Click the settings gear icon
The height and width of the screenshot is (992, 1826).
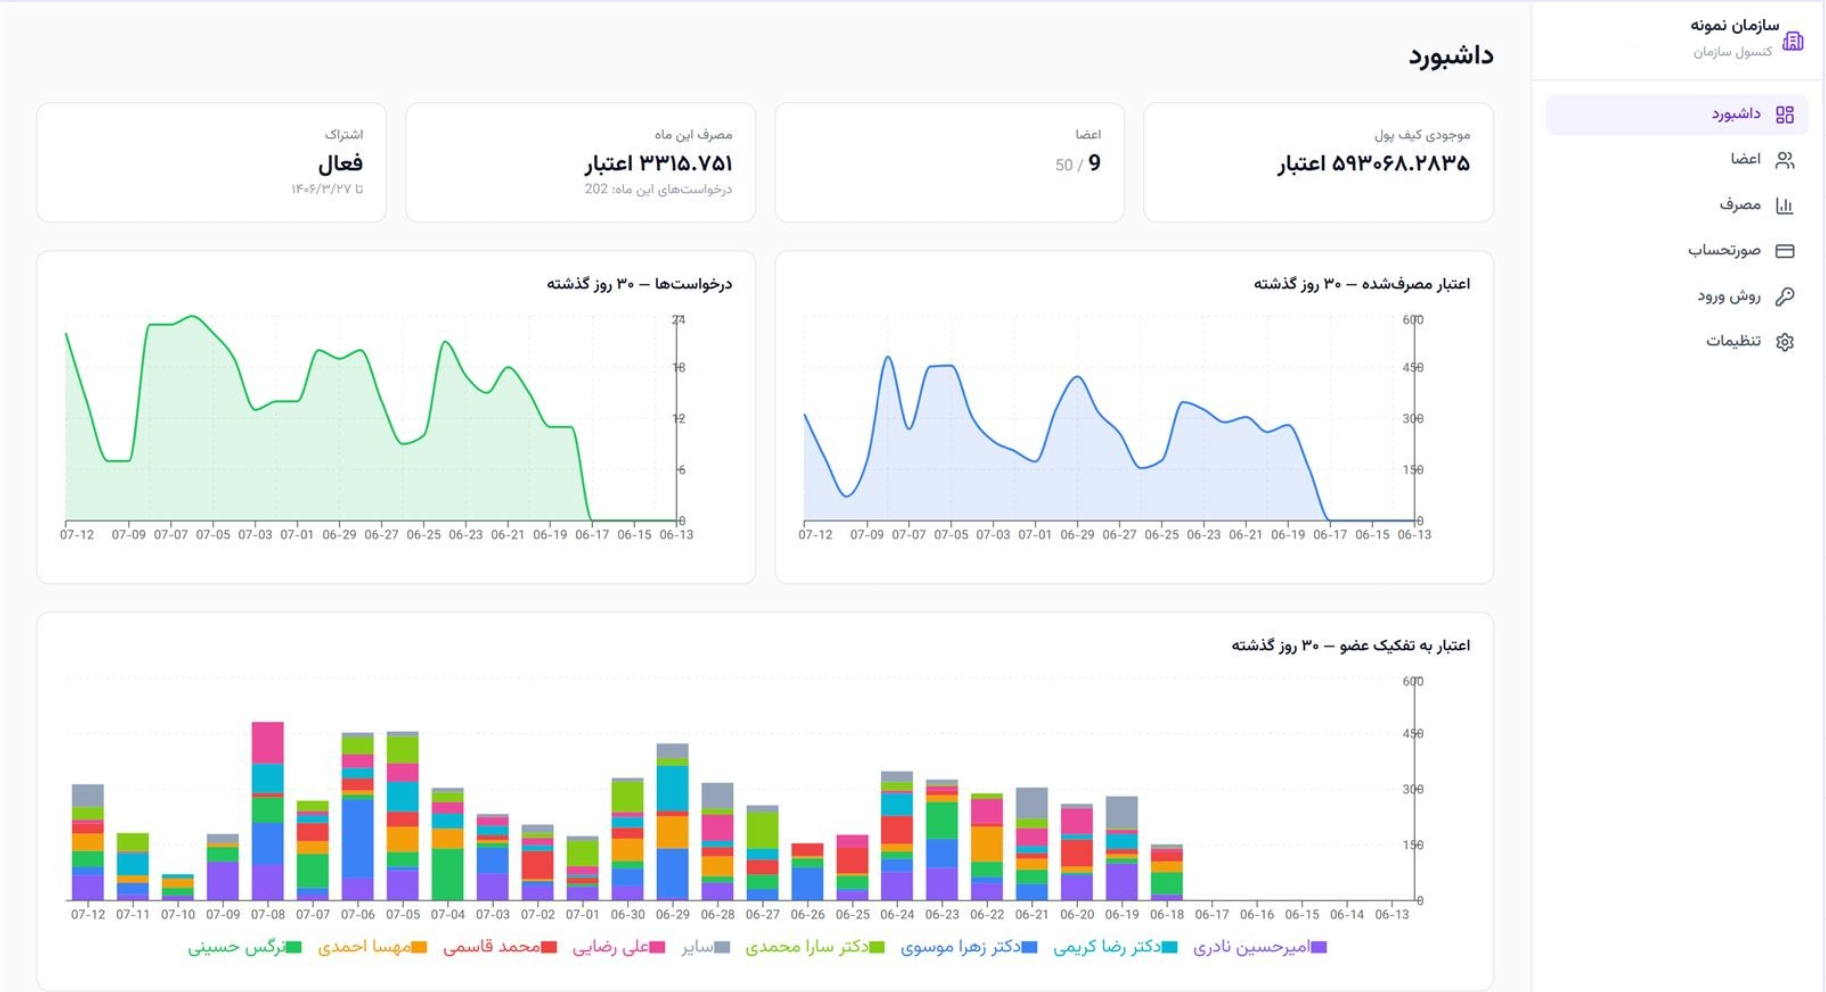click(1784, 342)
